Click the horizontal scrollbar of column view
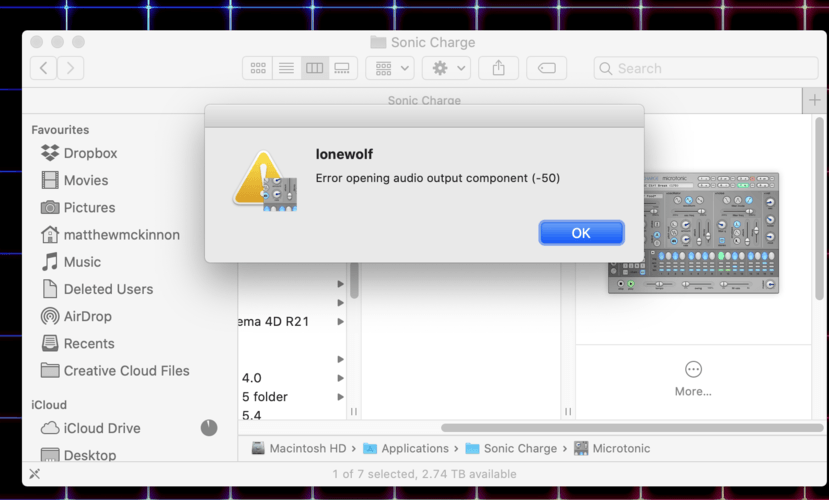This screenshot has height=500, width=829. tap(632, 428)
